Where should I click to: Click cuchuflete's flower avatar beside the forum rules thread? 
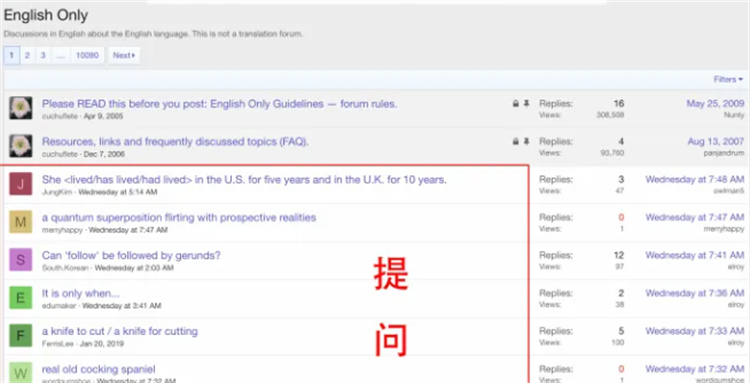(x=21, y=108)
